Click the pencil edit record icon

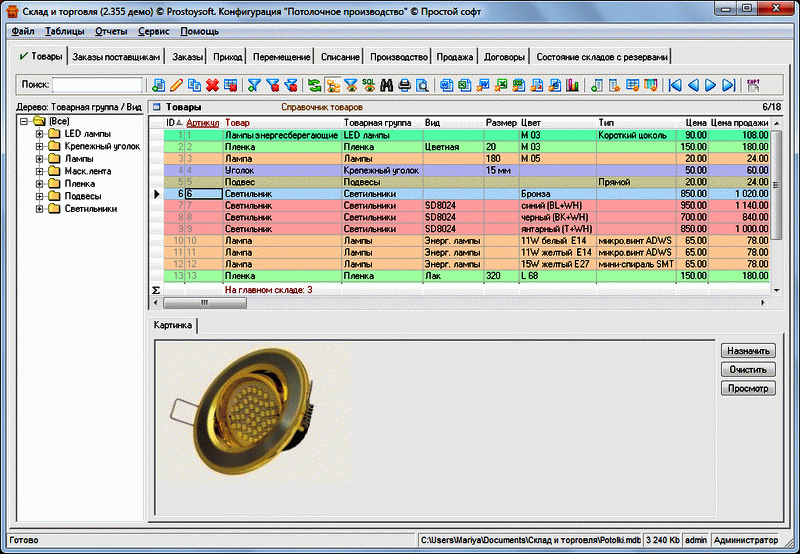tap(177, 85)
